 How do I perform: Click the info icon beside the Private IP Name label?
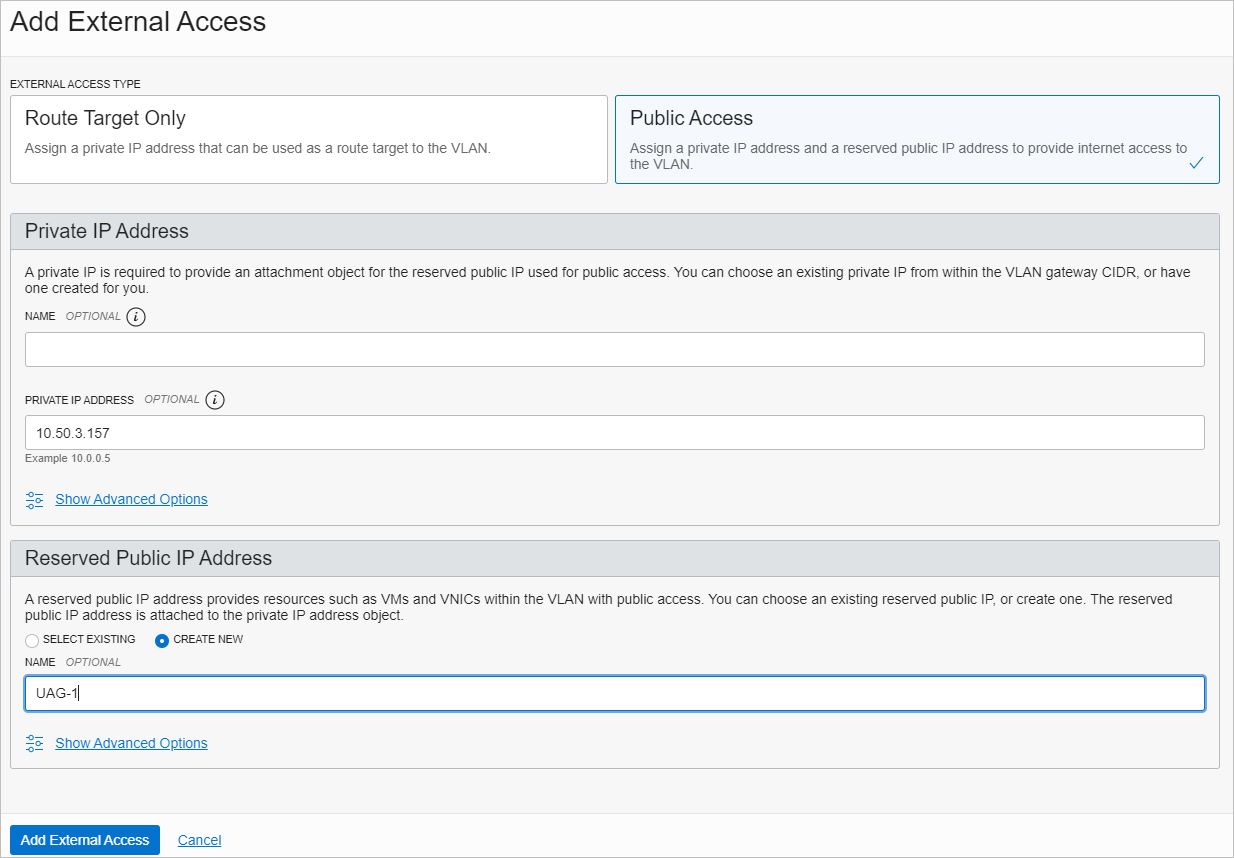(x=136, y=317)
